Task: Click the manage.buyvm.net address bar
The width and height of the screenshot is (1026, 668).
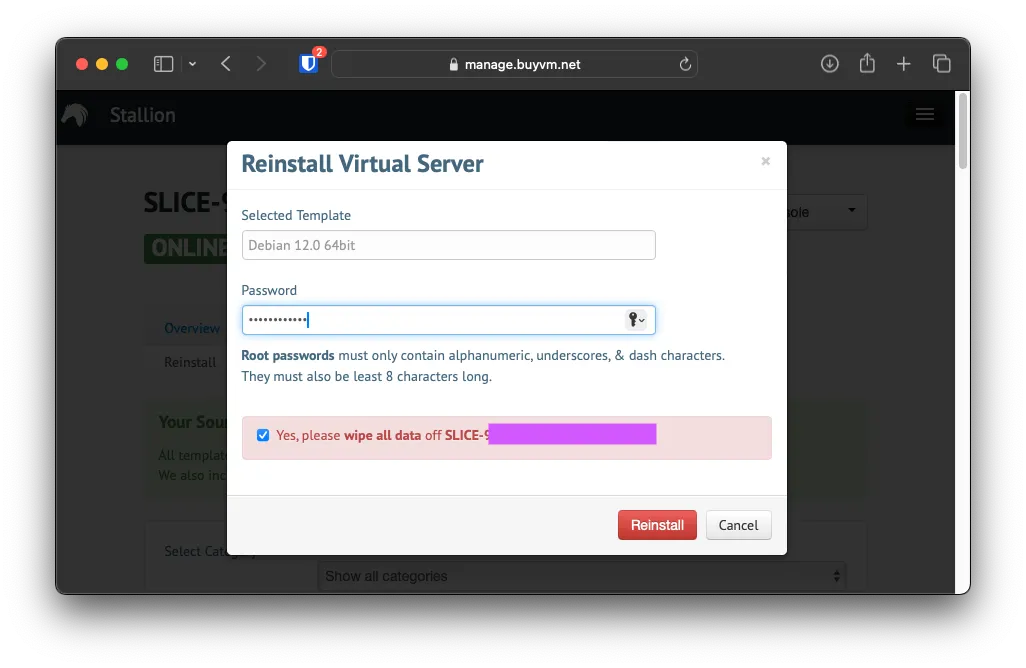Action: pyautogui.click(x=515, y=64)
